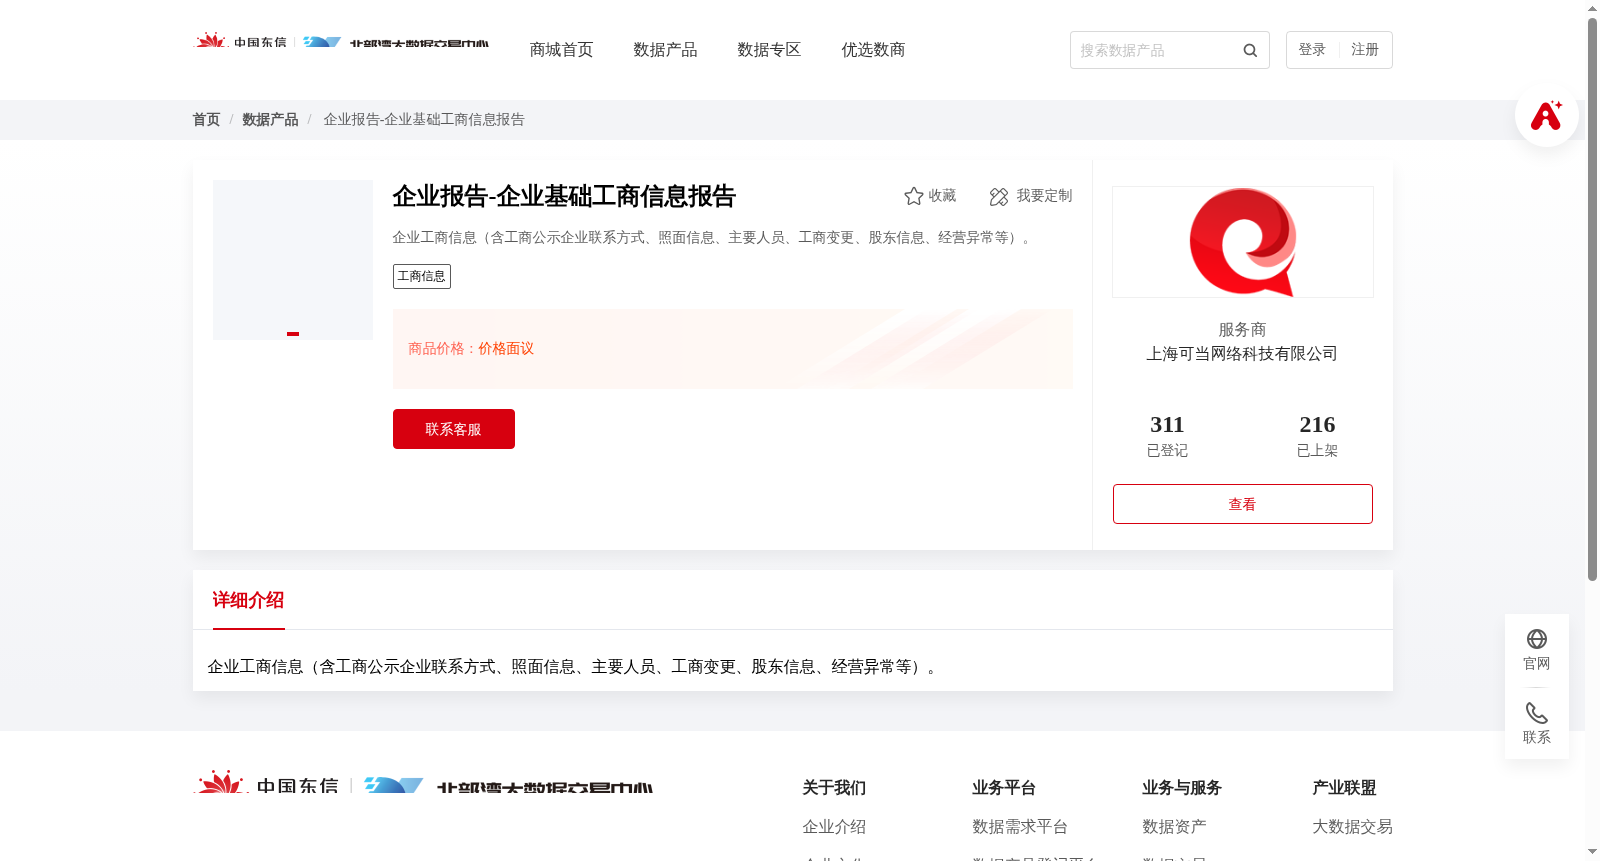
Task: Click the 联系客服 red button
Action: pos(454,429)
